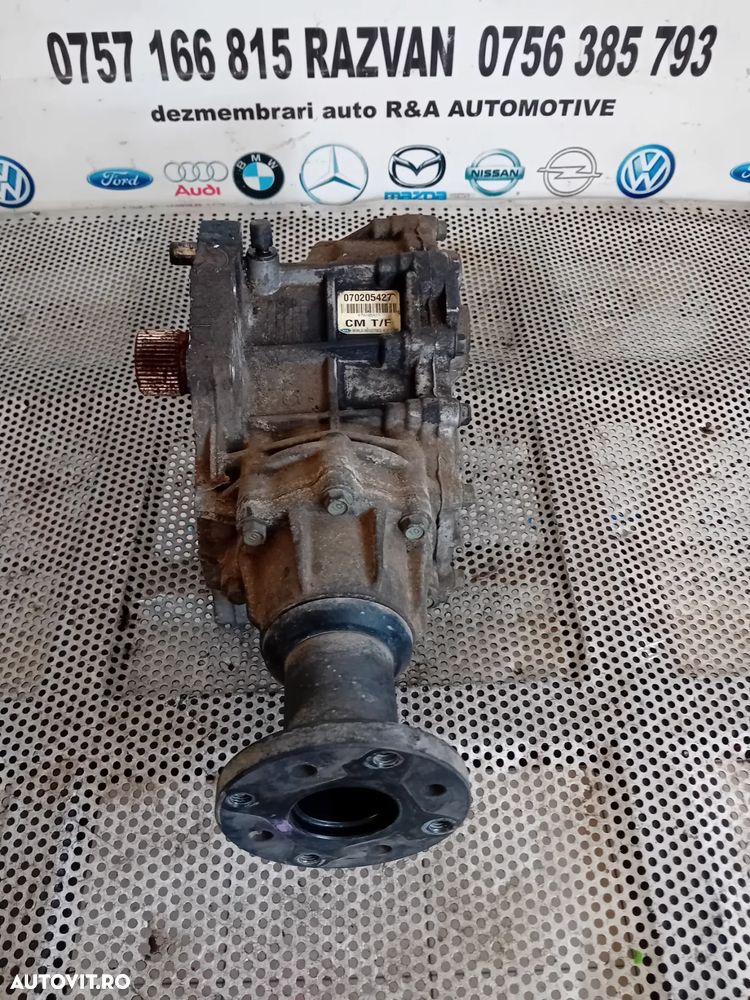750x1000 pixels.
Task: Click the name RAZVAN in the banner
Action: 379,53
